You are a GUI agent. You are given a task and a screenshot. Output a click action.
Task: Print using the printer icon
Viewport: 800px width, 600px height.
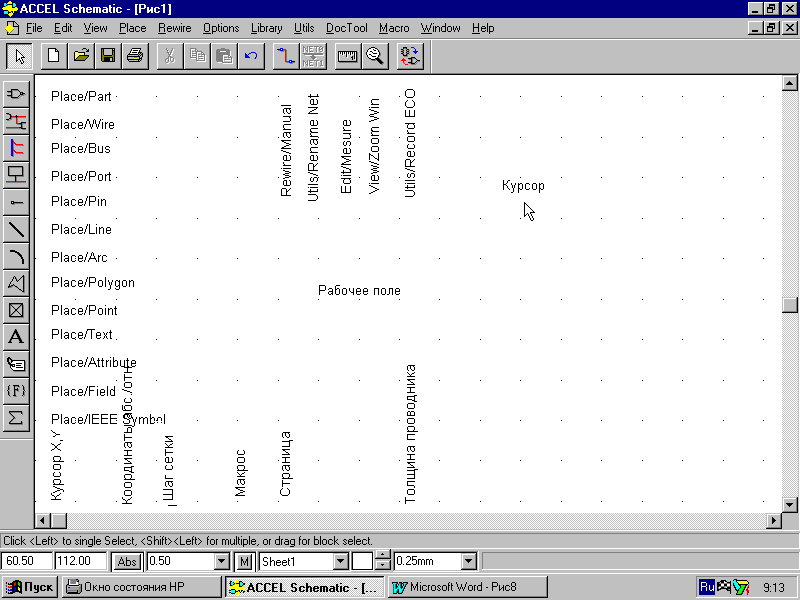tap(135, 56)
